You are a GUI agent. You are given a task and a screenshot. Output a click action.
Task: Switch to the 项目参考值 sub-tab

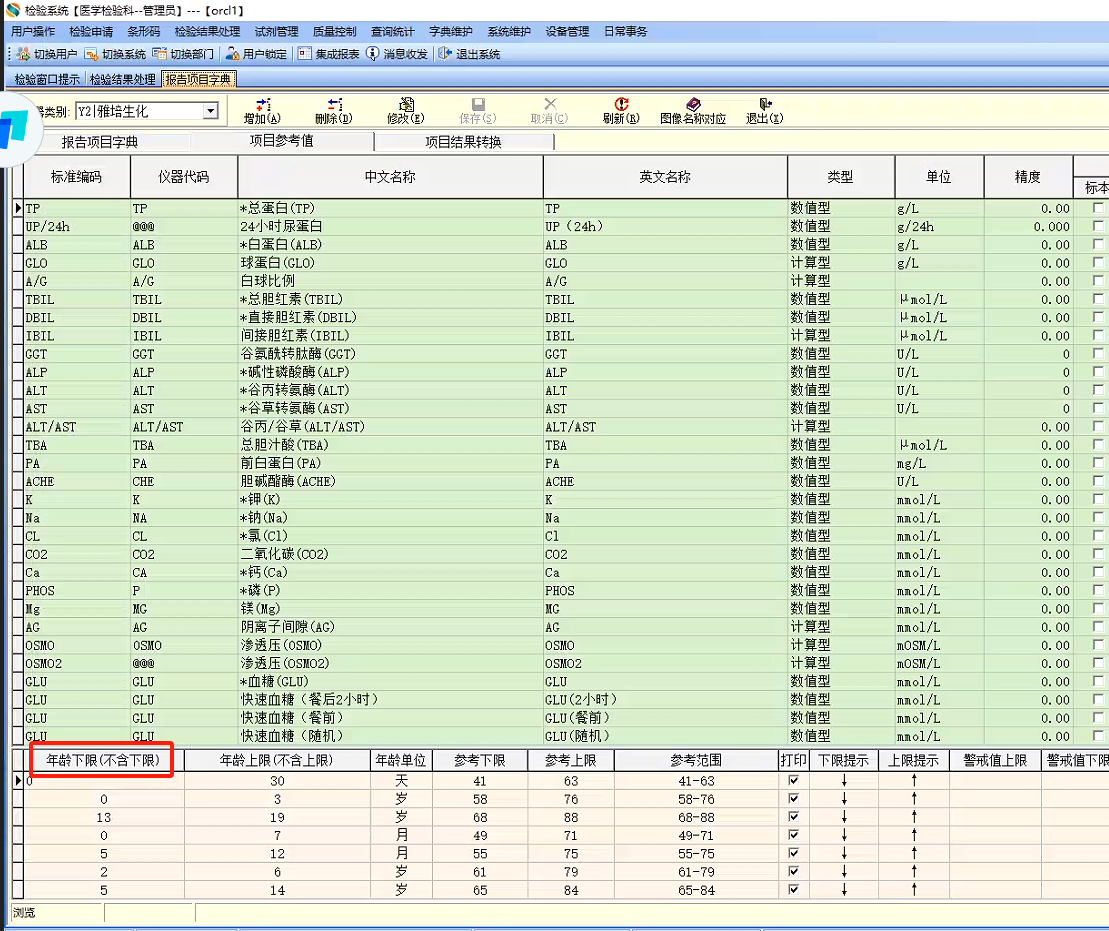(x=281, y=141)
